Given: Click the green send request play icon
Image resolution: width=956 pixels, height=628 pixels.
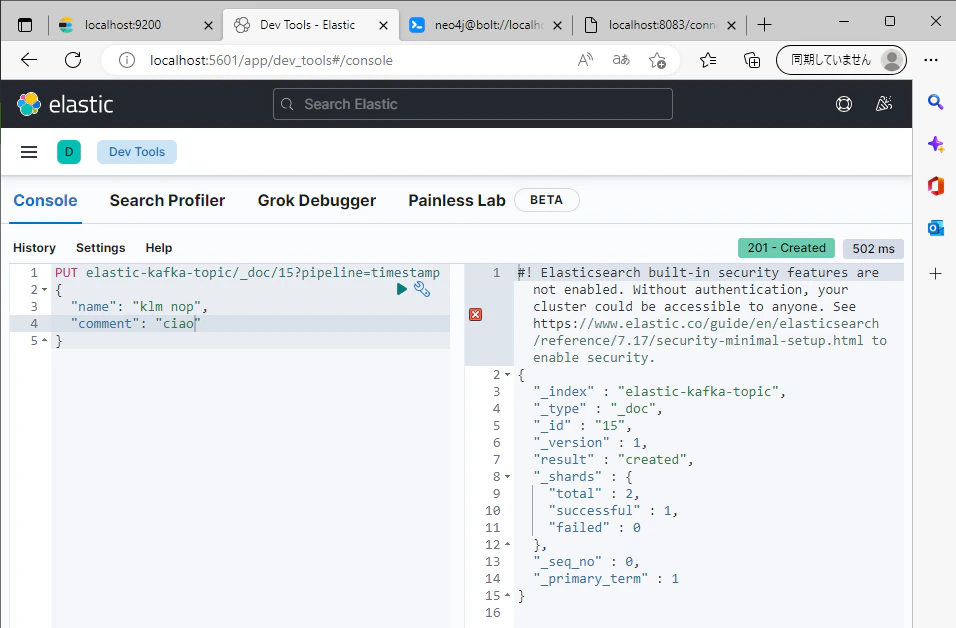Looking at the screenshot, I should tap(401, 289).
